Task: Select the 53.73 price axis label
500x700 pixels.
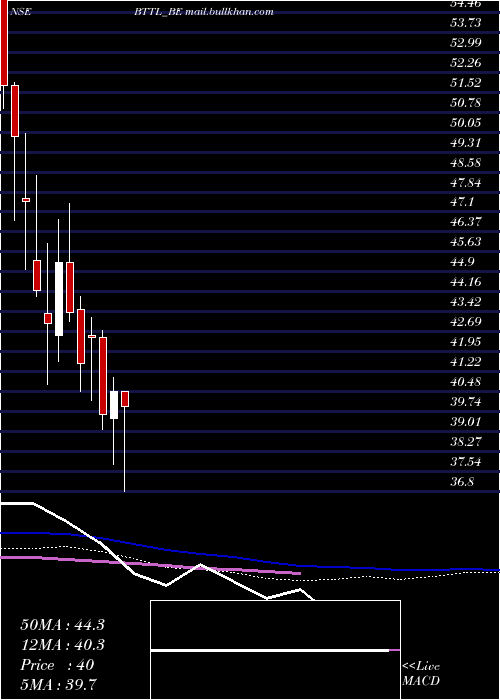Action: (466, 23)
